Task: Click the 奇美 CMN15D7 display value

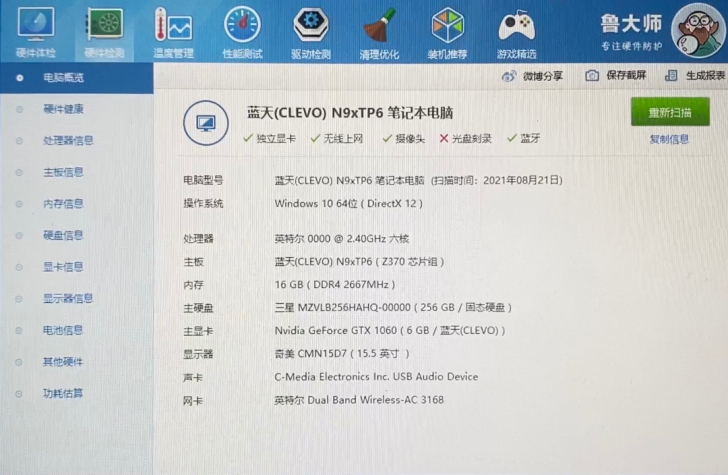Action: coord(342,354)
